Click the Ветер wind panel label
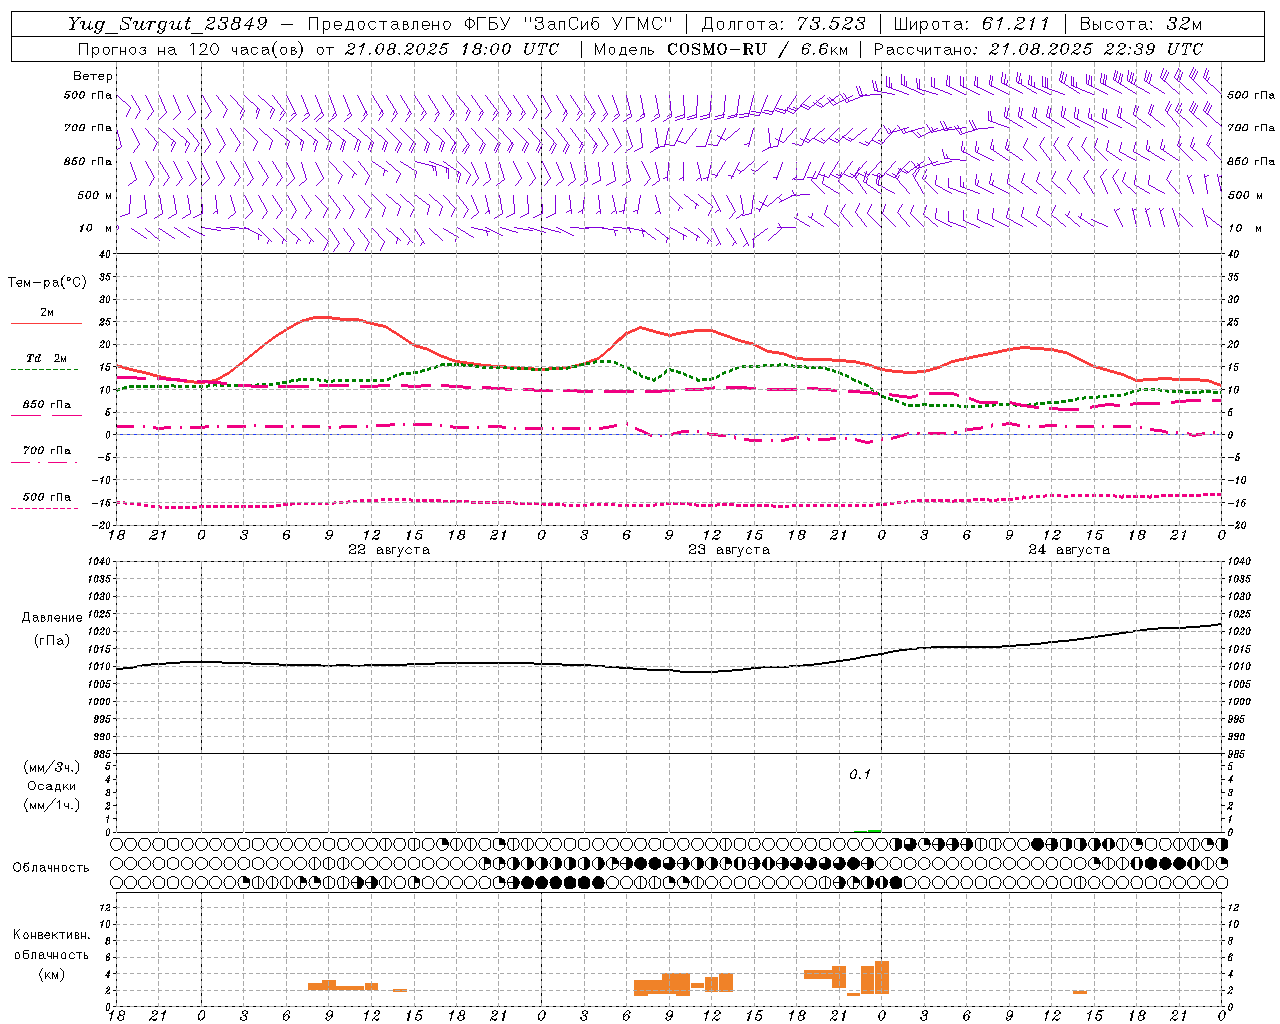The height and width of the screenshot is (1024, 1280). pos(93,76)
